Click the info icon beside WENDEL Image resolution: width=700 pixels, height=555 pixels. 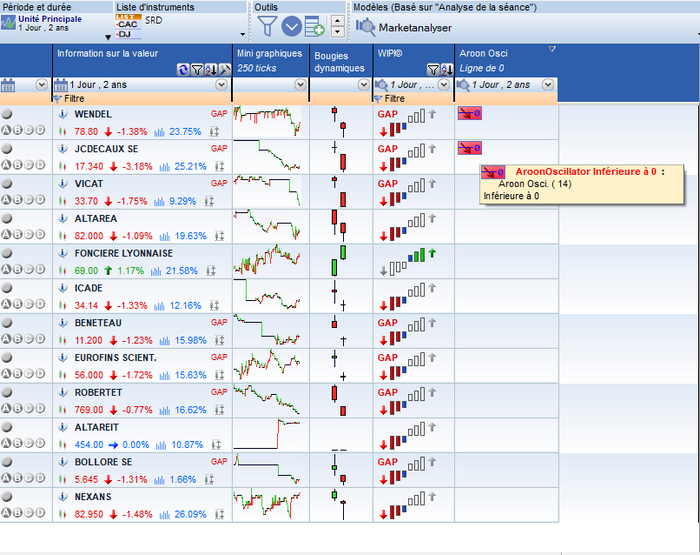coord(63,114)
